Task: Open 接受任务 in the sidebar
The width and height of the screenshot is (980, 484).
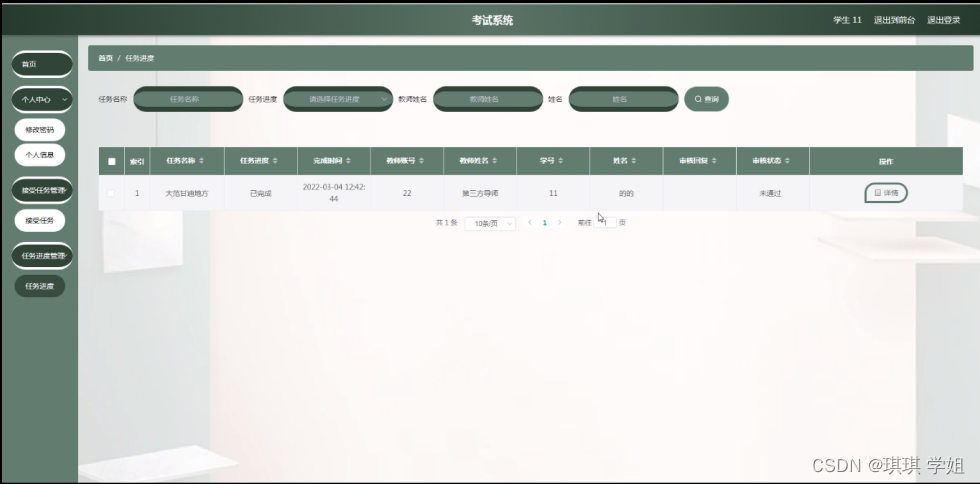Action: (x=40, y=221)
